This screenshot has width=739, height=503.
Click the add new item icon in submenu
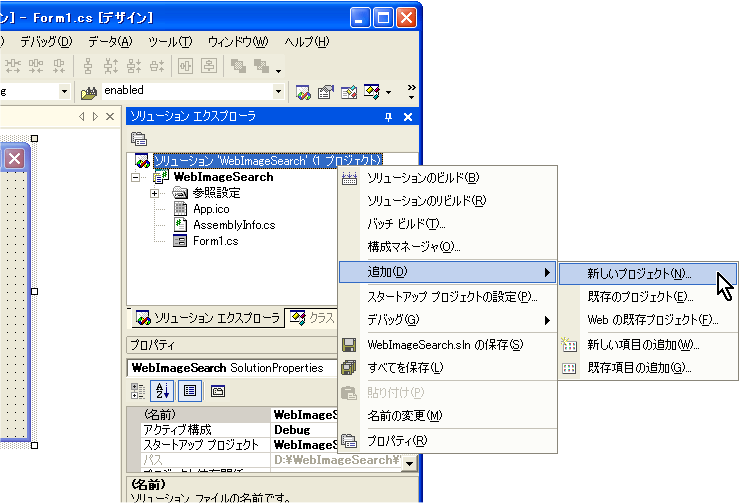(569, 345)
